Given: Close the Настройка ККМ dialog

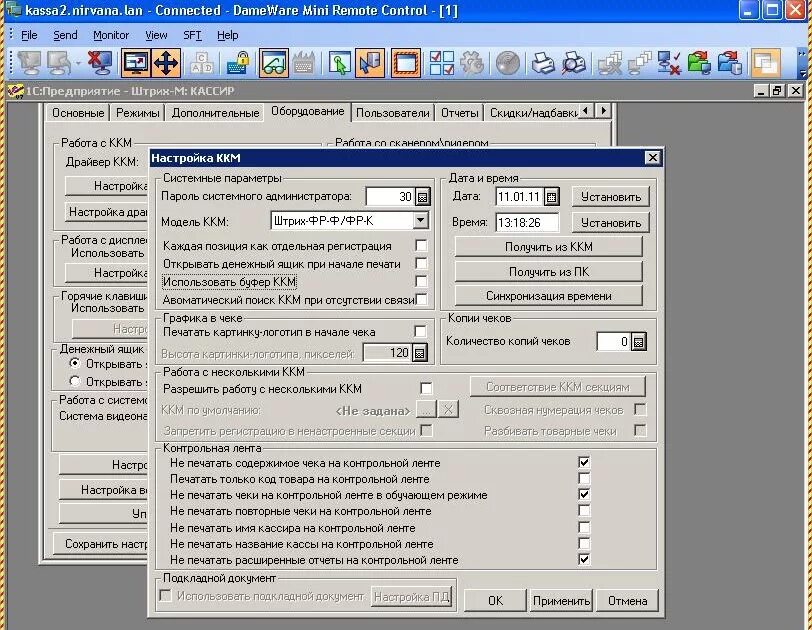Looking at the screenshot, I should click(652, 157).
